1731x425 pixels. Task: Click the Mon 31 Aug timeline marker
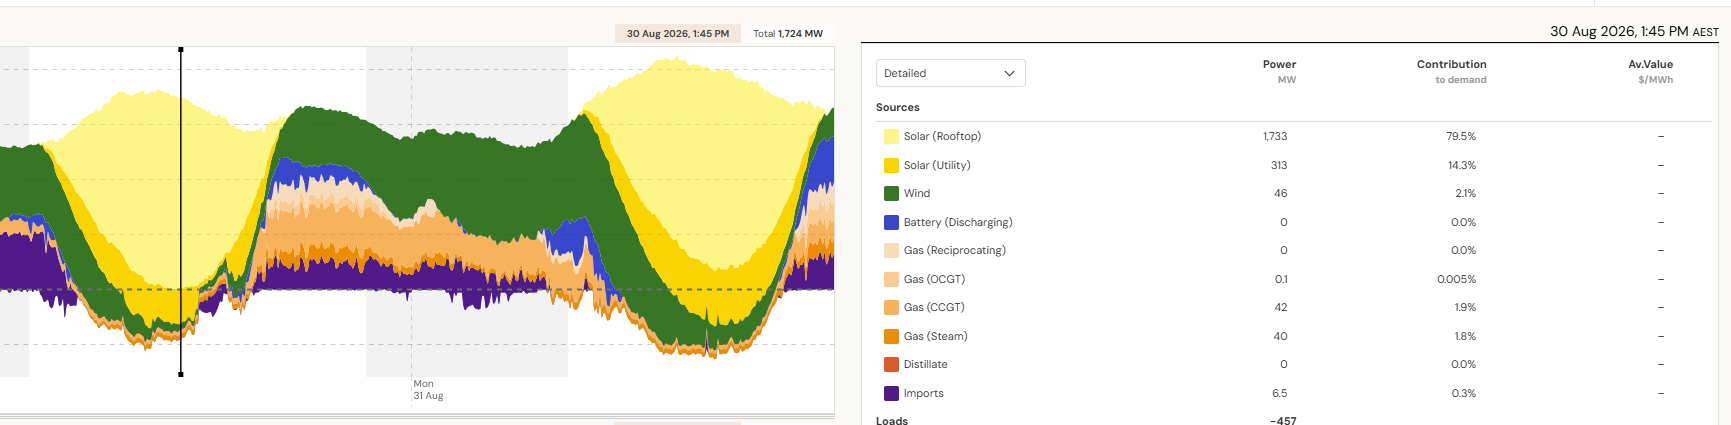428,390
